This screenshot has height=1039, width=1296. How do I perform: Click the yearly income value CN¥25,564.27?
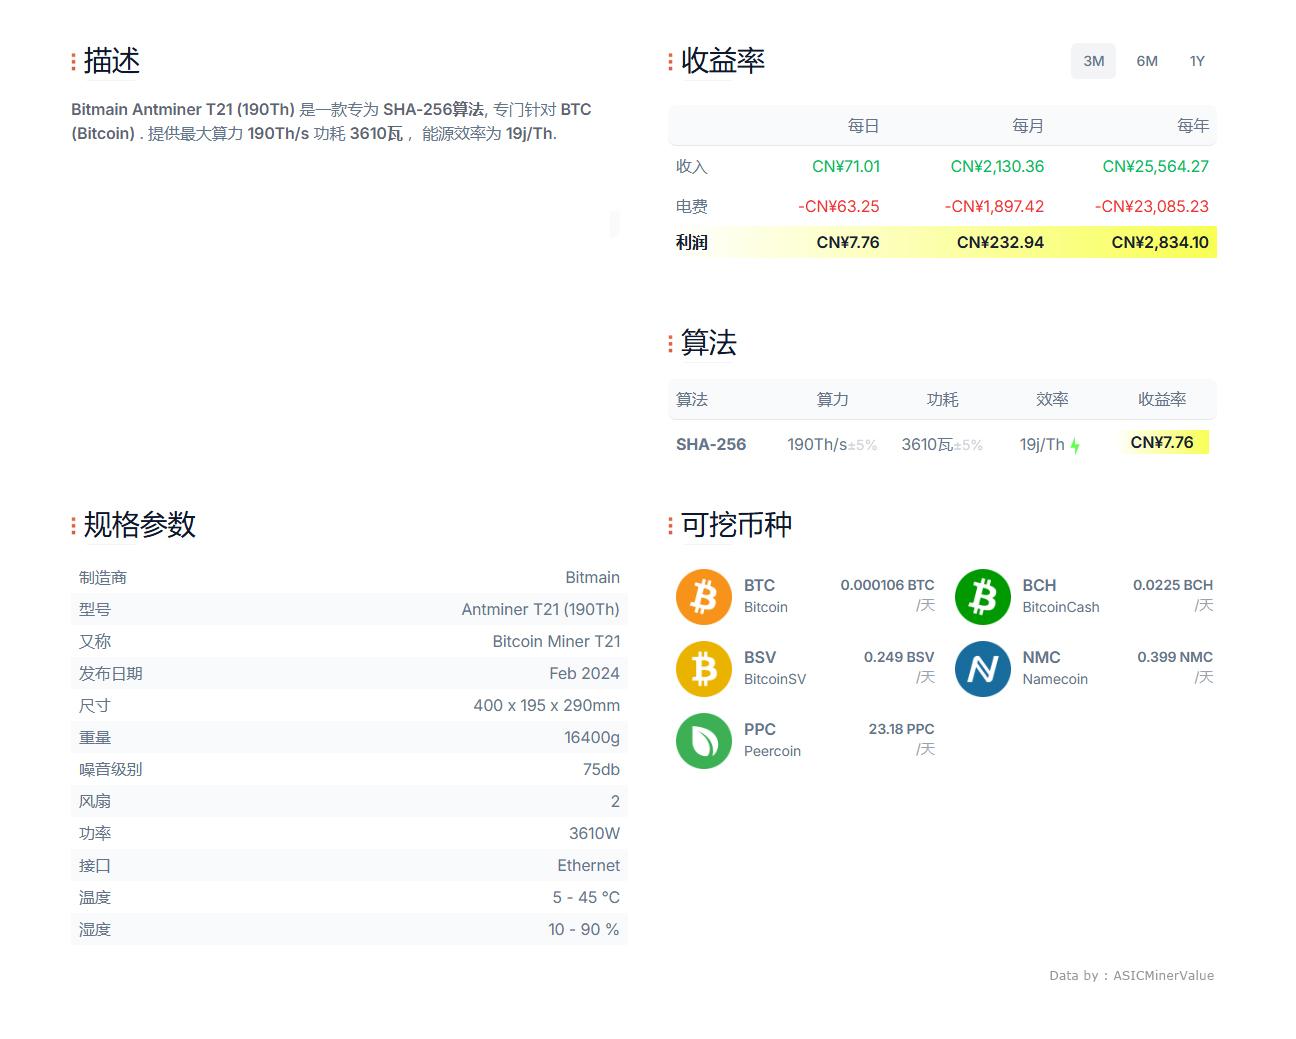1155,166
